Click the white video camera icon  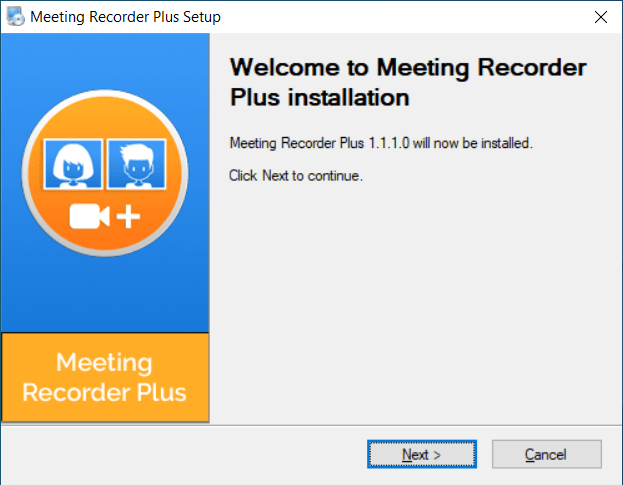pos(89,216)
